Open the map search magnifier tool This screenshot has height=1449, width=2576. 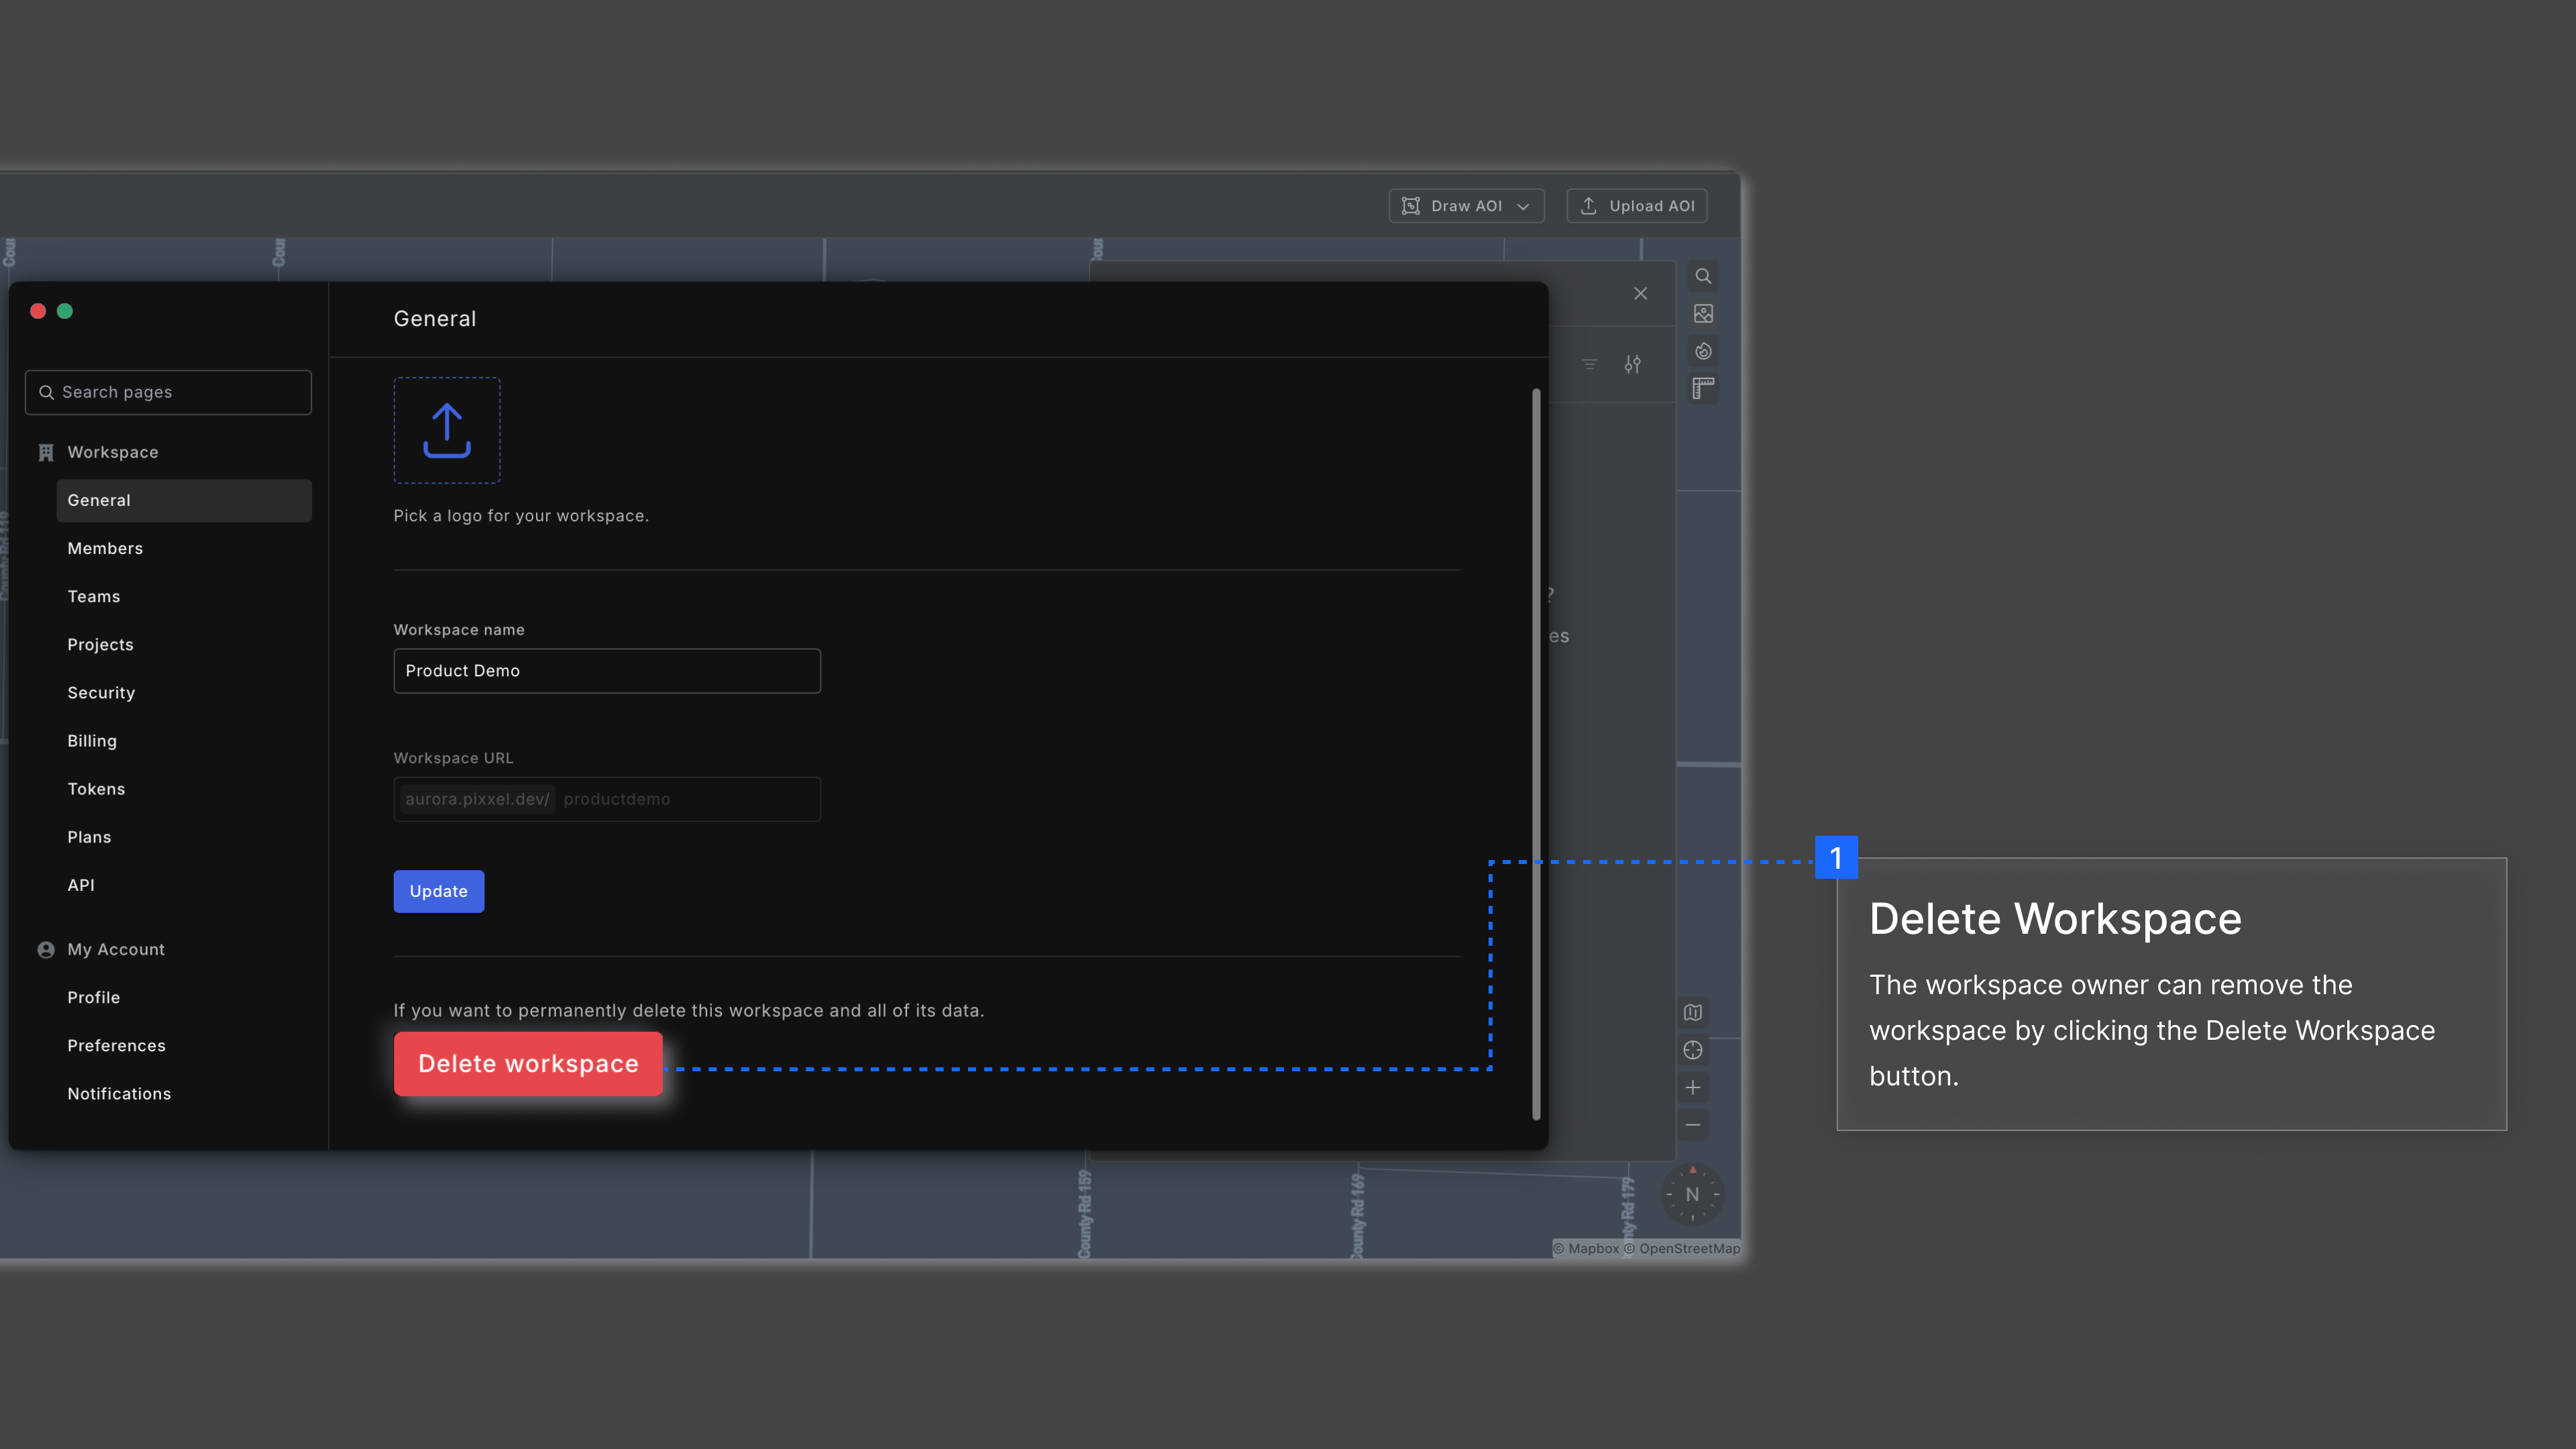click(x=1703, y=276)
